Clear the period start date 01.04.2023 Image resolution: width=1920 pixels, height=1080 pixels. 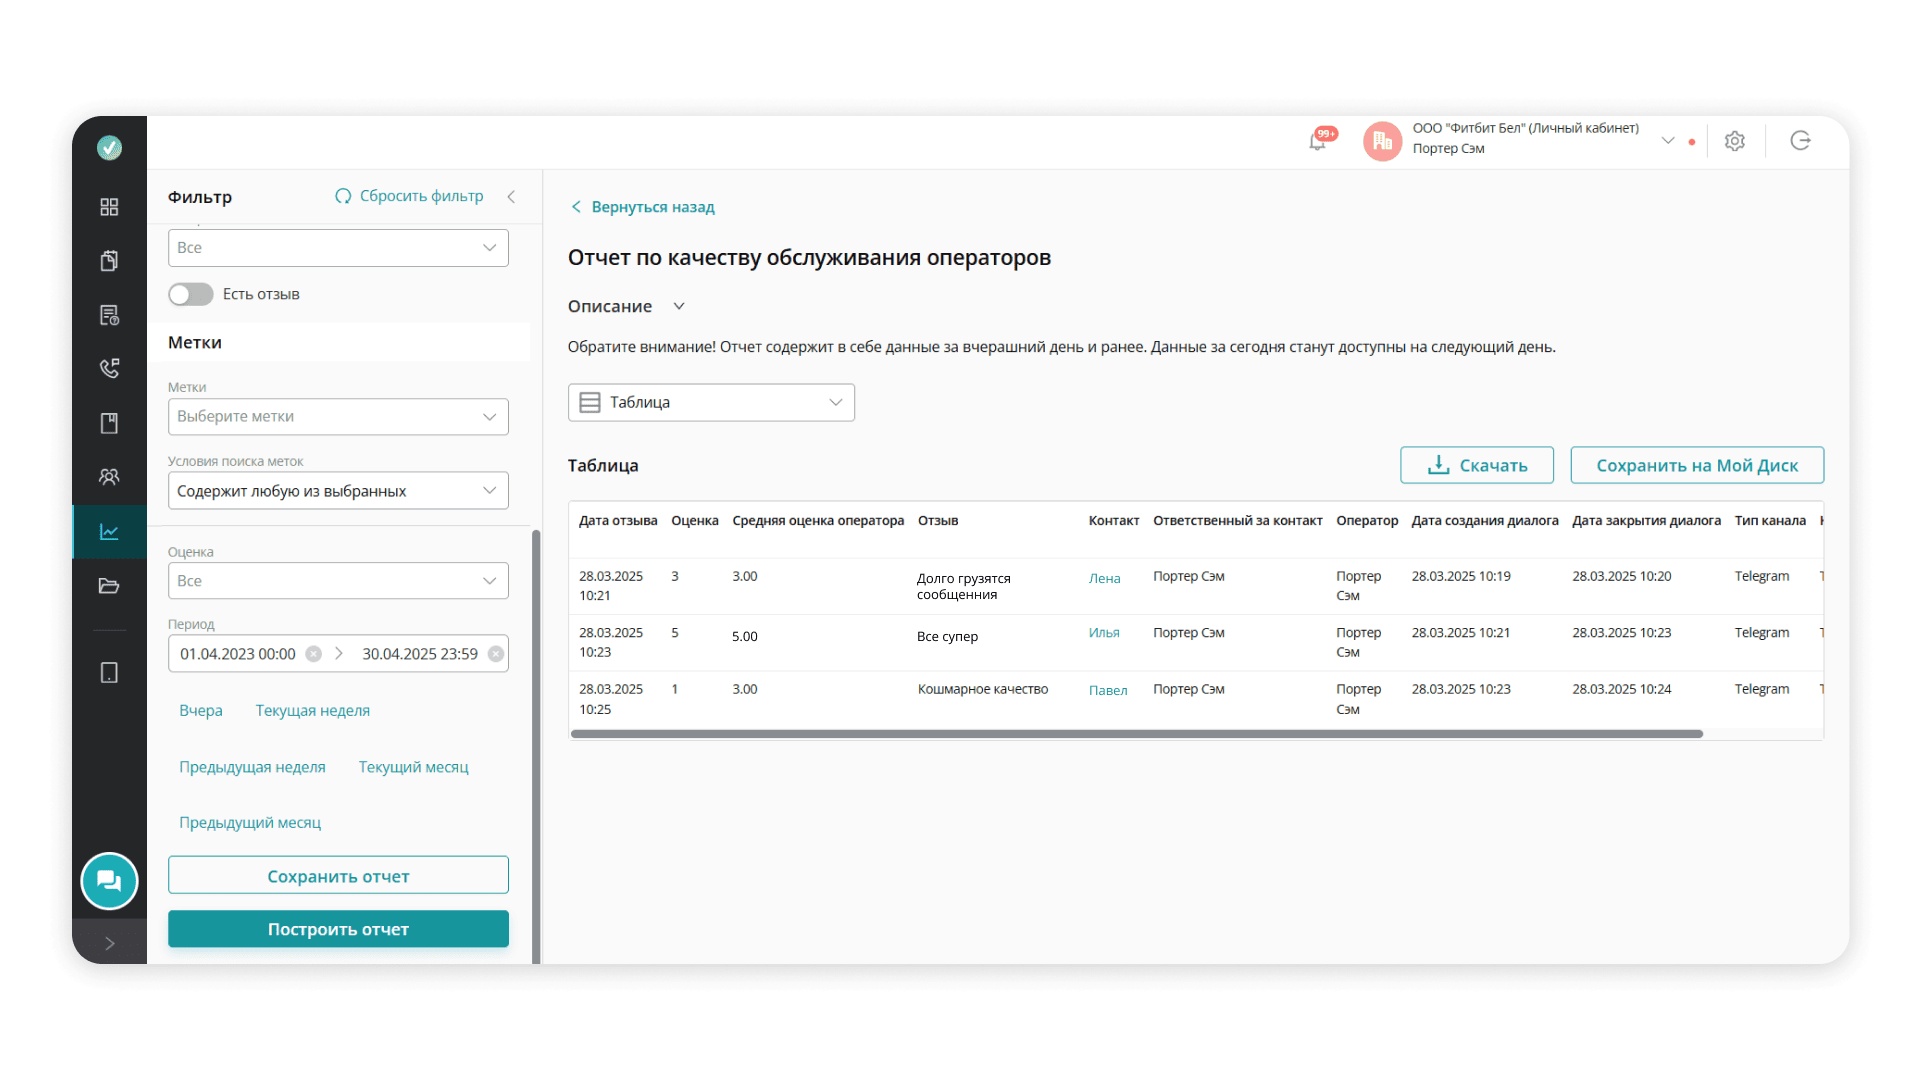314,654
